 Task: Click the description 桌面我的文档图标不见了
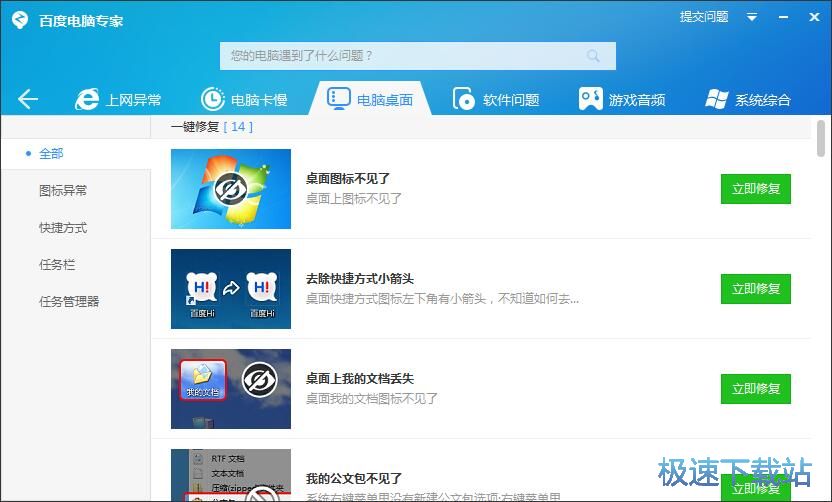tap(372, 399)
